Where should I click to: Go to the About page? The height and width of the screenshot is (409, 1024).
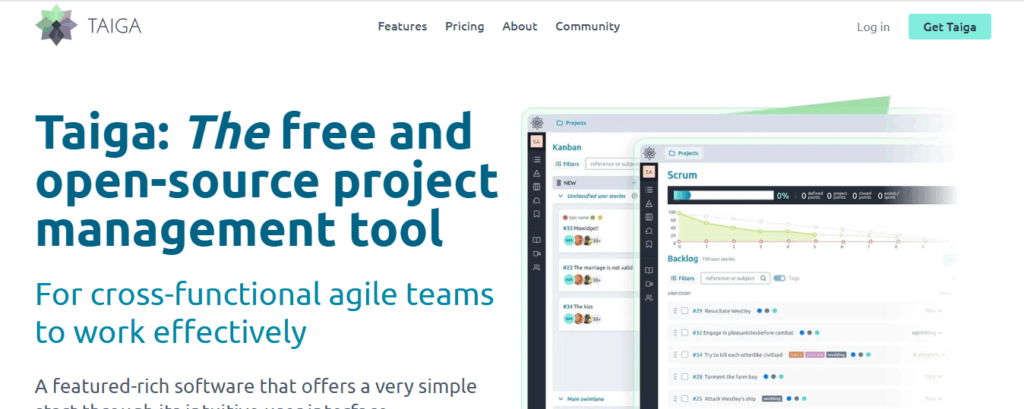pyautogui.click(x=520, y=27)
